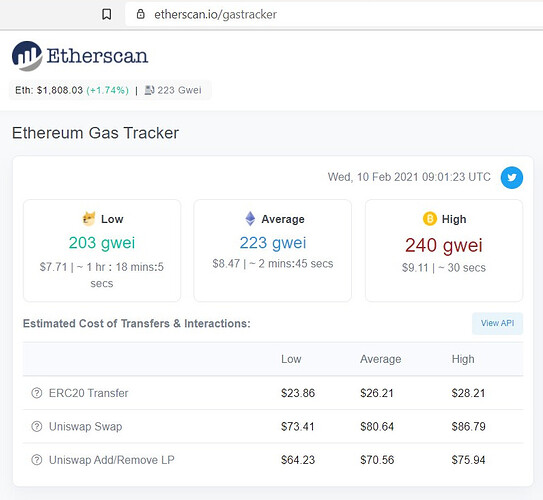Open the View API button
543x500 pixels.
497,323
